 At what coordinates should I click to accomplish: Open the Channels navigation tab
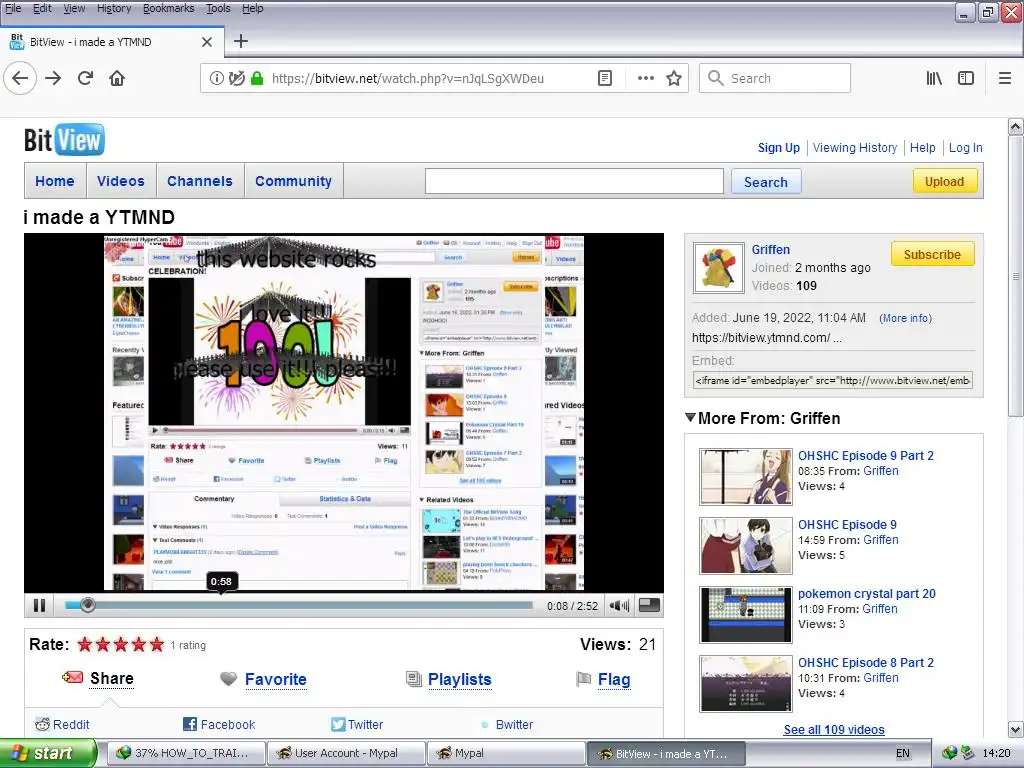(200, 181)
